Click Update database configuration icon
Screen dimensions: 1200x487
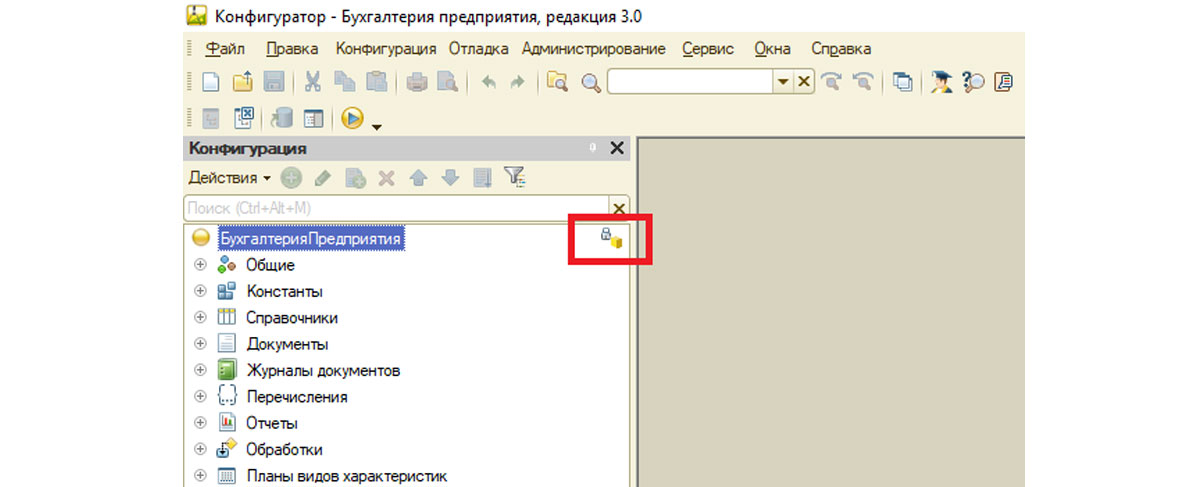click(x=282, y=118)
